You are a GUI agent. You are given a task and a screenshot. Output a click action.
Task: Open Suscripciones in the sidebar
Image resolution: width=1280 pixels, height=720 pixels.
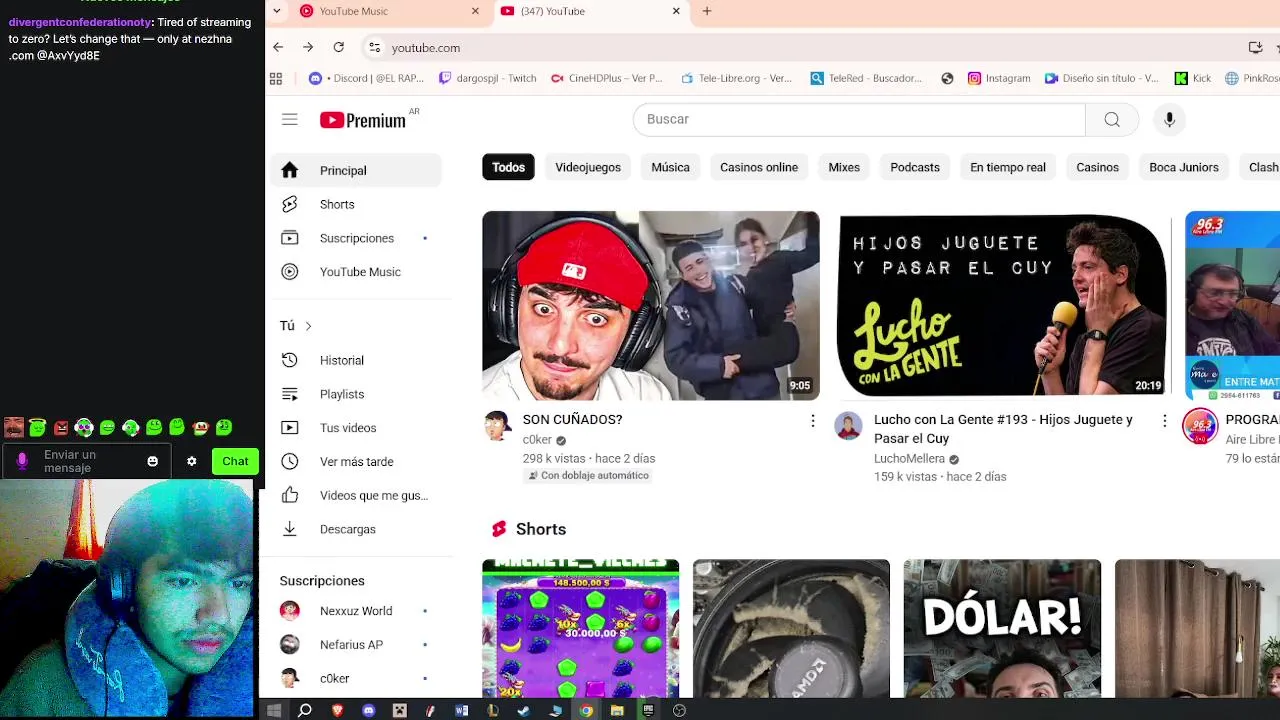[356, 238]
